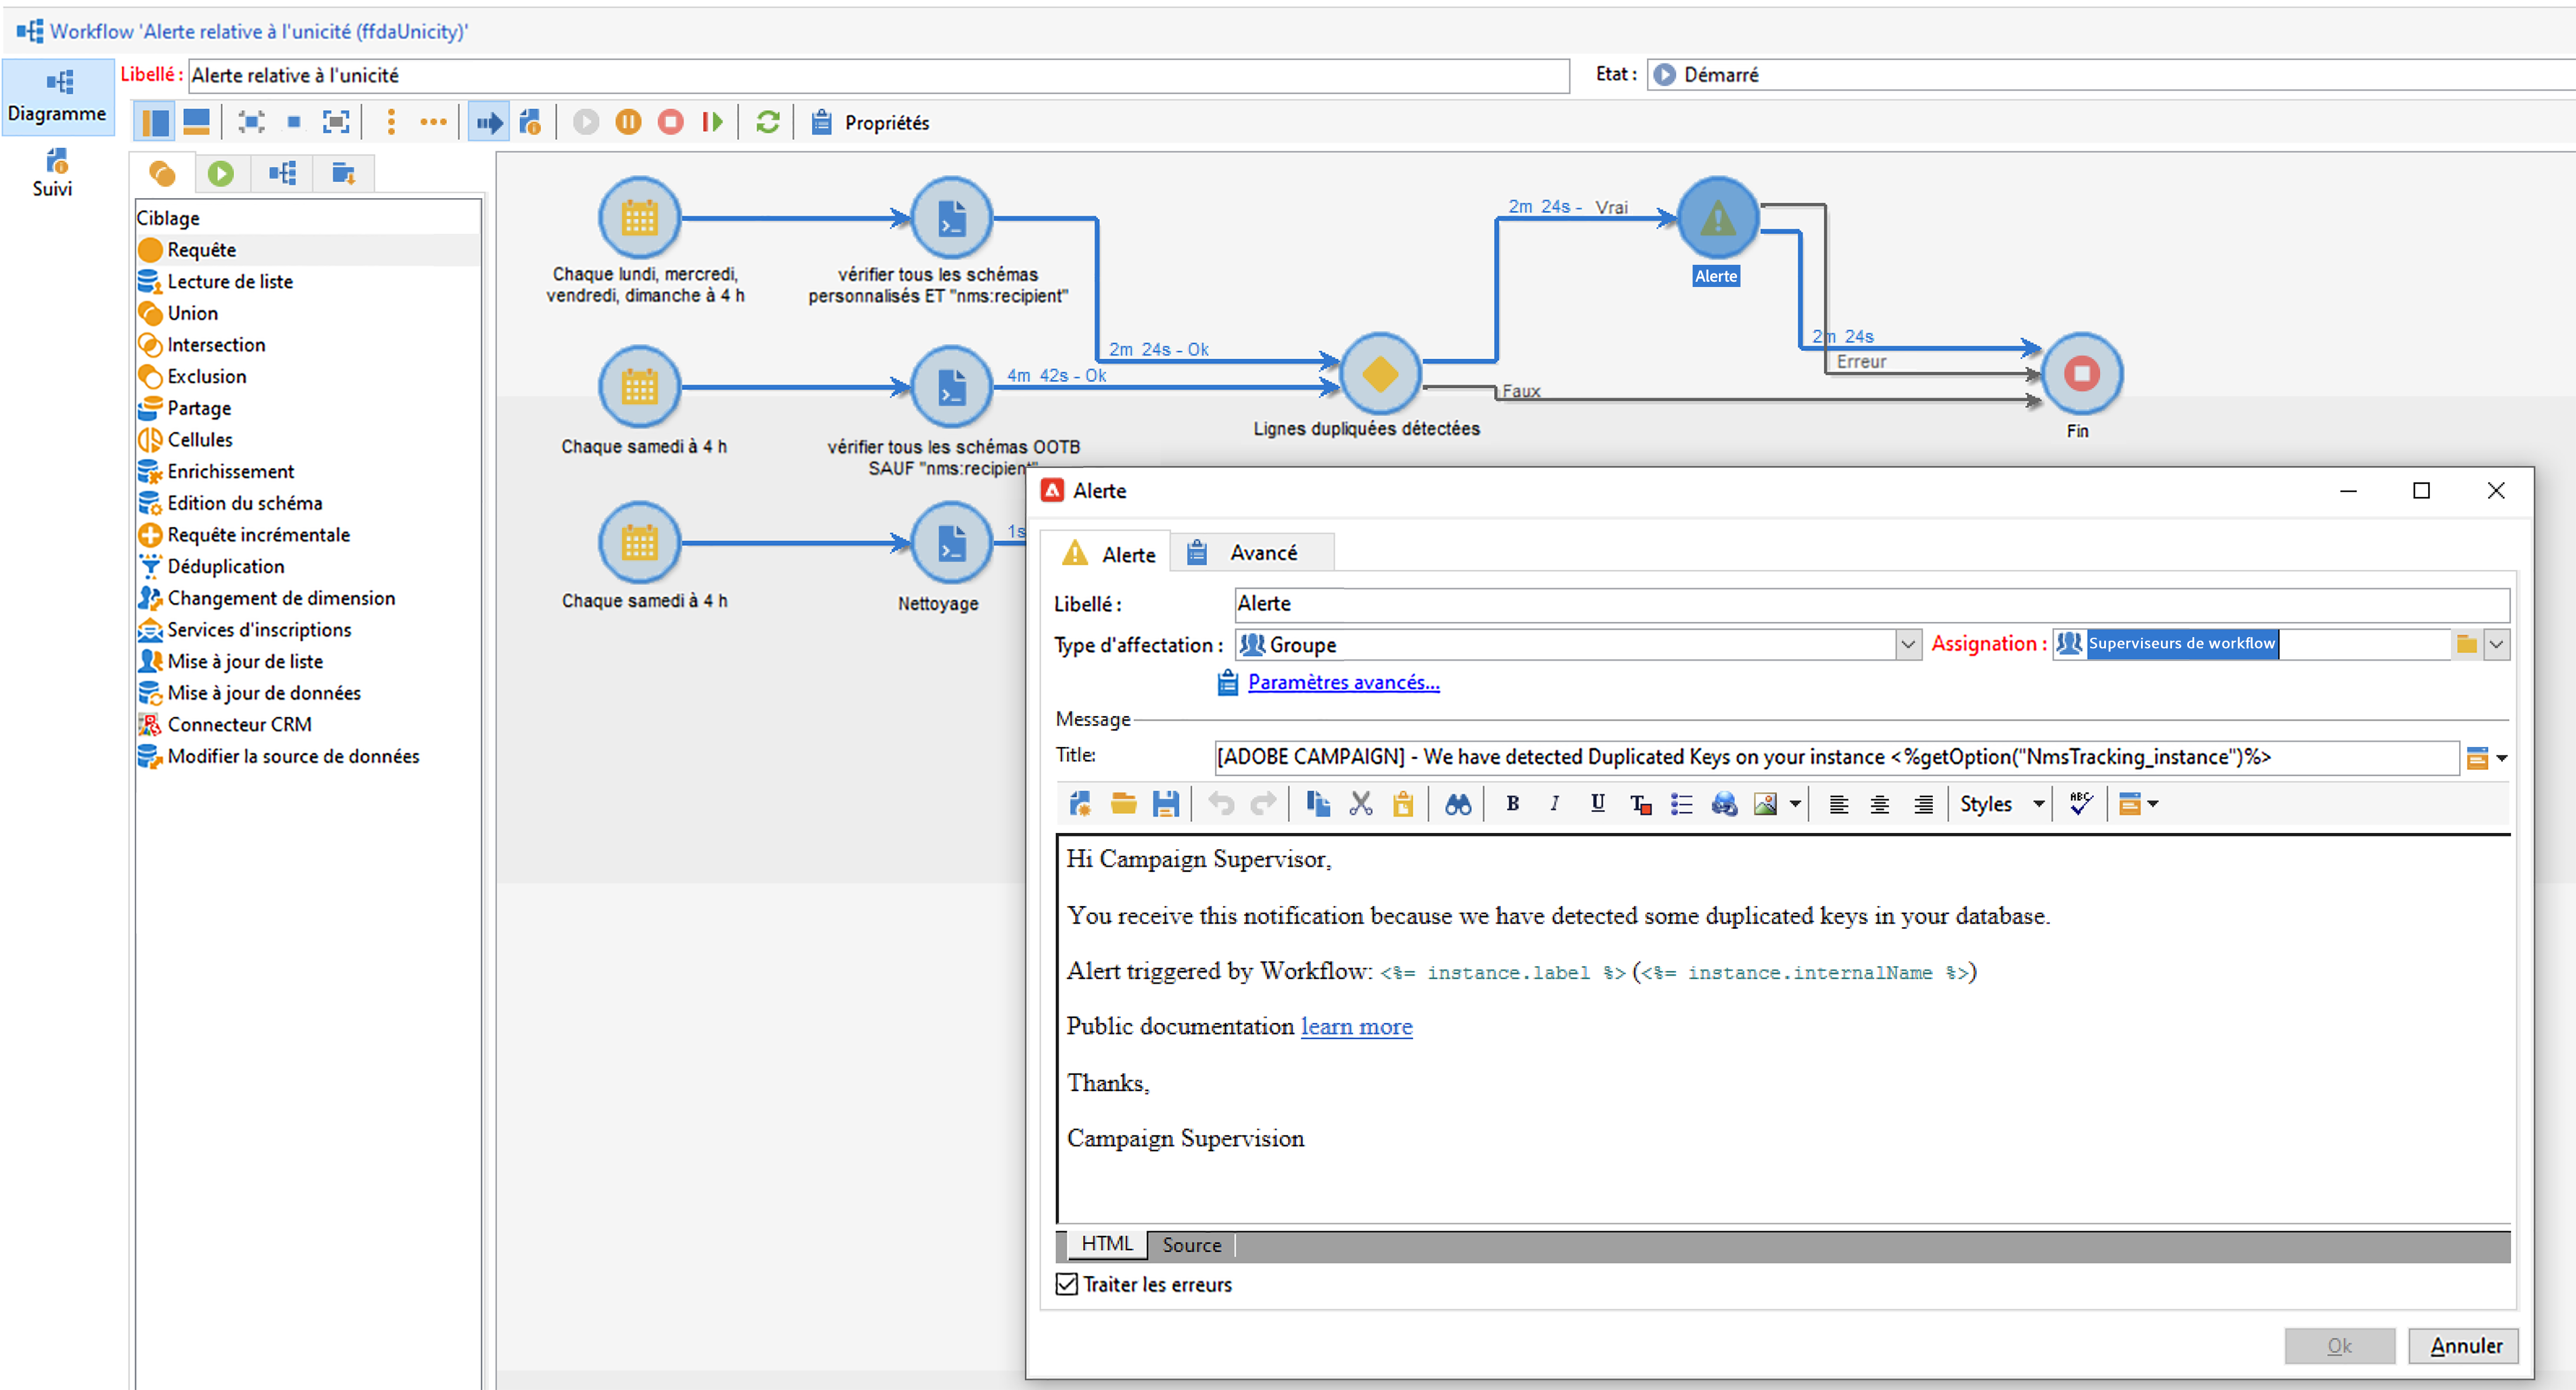This screenshot has height=1390, width=2576.
Task: Switch to the Source editor tab
Action: pyautogui.click(x=1191, y=1245)
